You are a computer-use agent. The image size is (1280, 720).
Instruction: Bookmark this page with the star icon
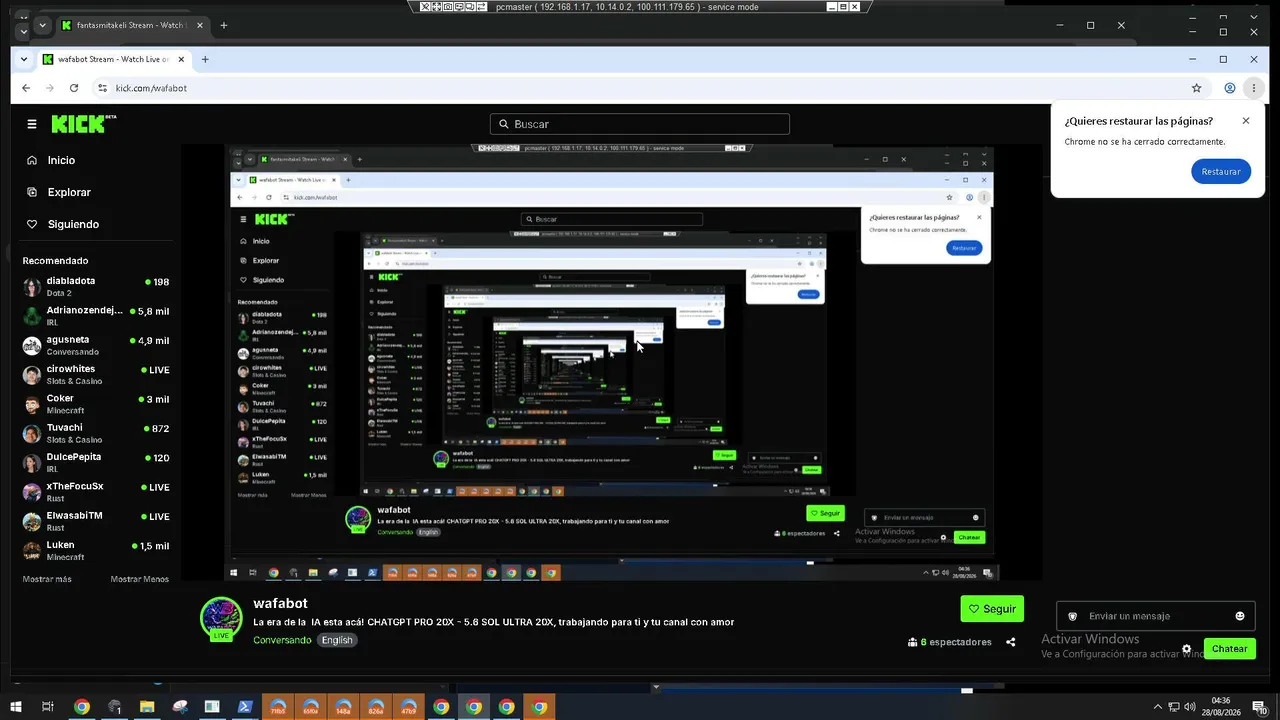1196,88
